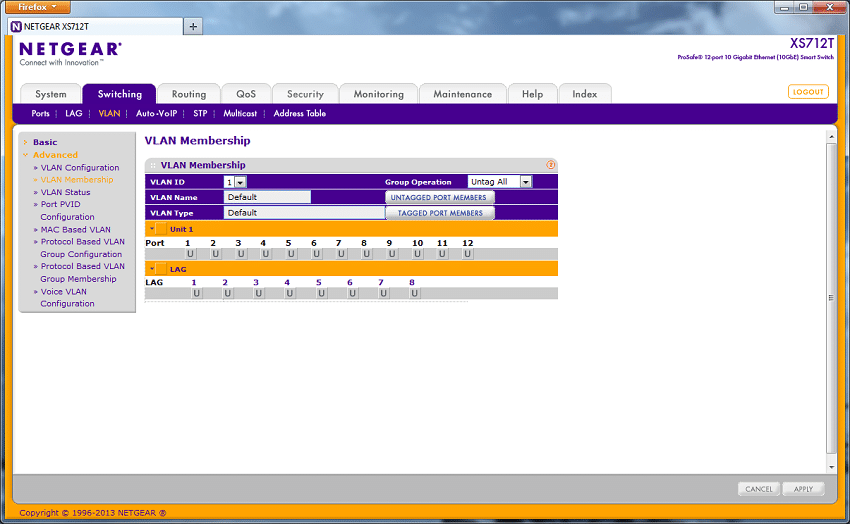
Task: Toggle the LAG select-all checkbox
Action: pyautogui.click(x=161, y=269)
